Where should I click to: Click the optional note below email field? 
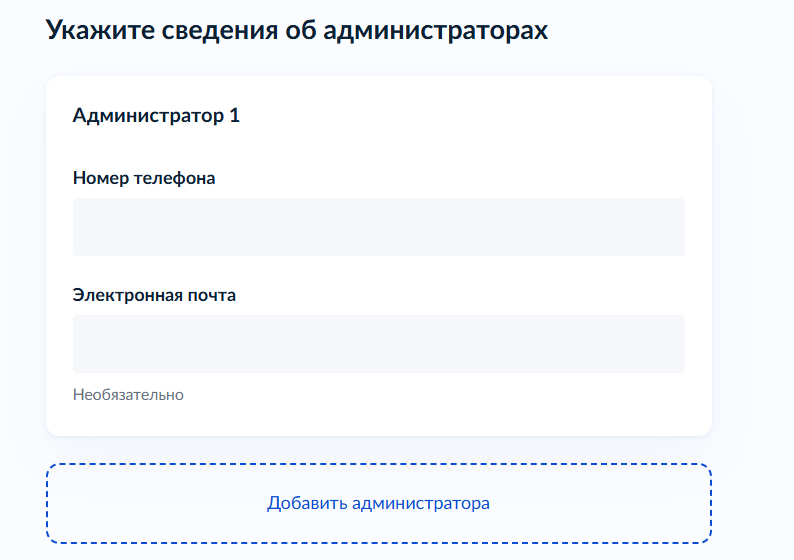coord(128,395)
